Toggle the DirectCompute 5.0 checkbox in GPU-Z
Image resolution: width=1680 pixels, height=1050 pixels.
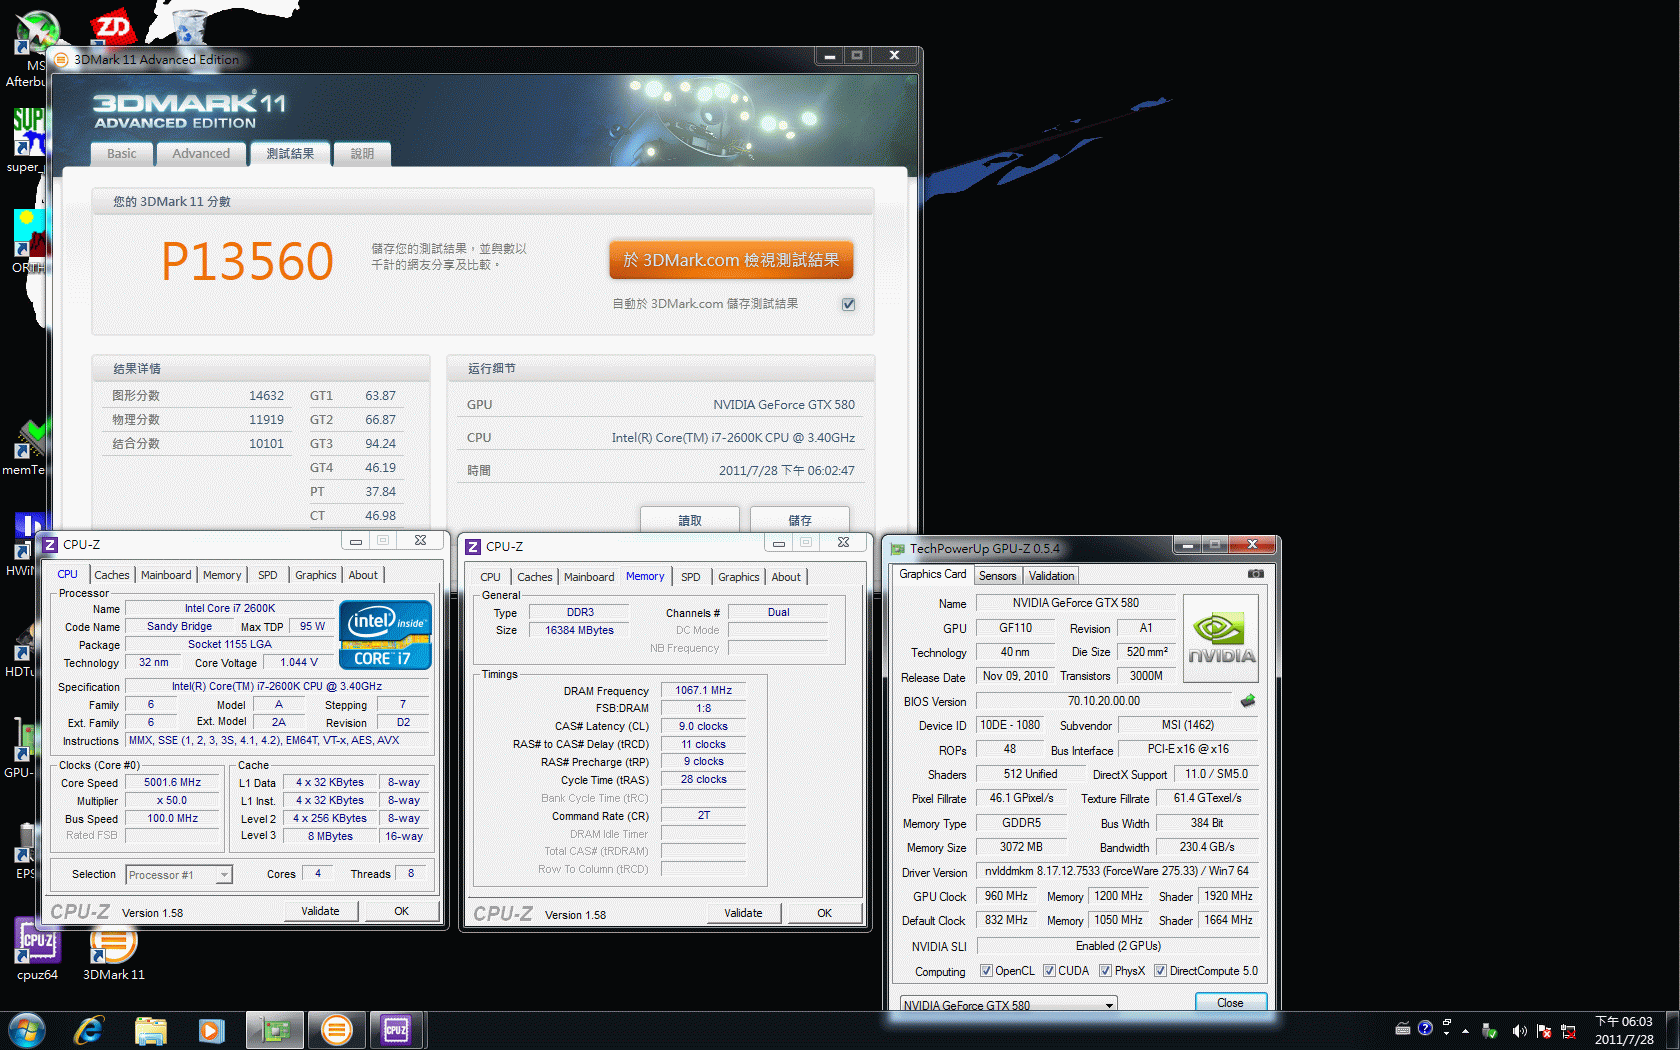point(1160,970)
